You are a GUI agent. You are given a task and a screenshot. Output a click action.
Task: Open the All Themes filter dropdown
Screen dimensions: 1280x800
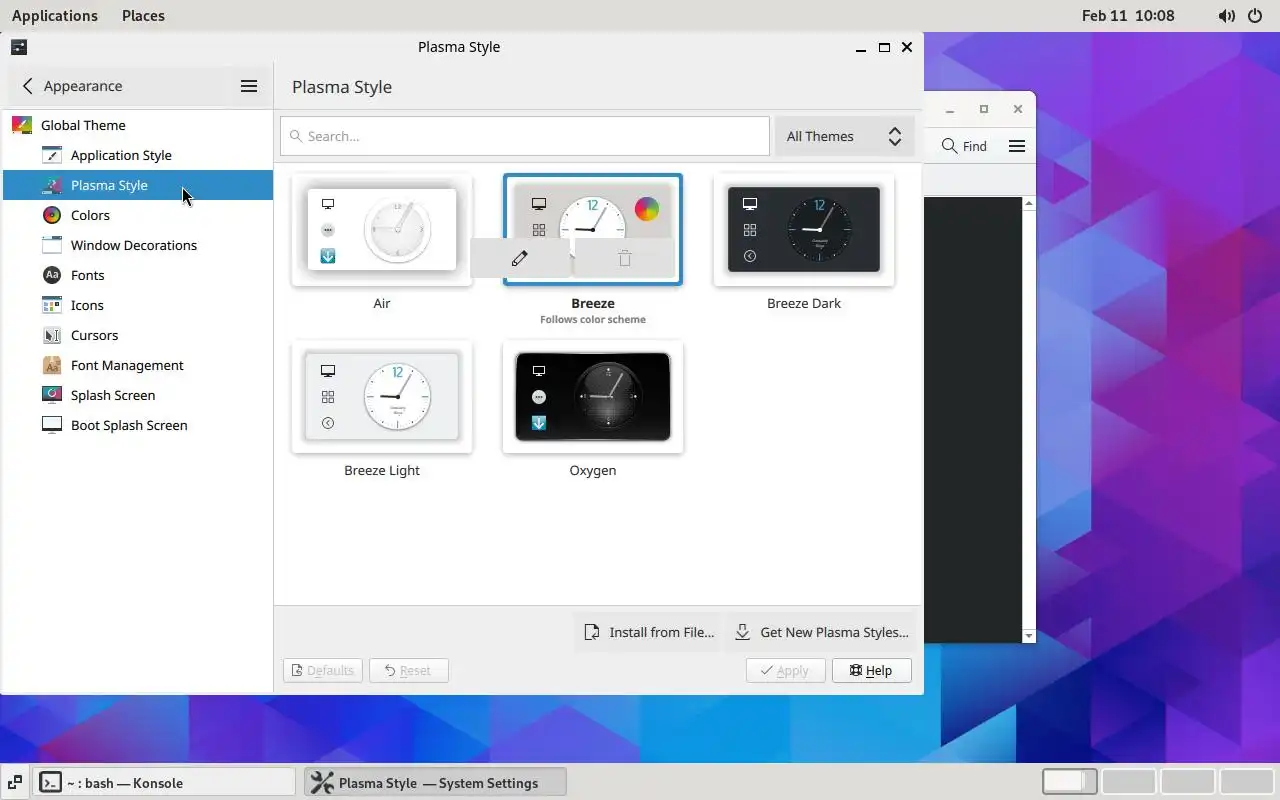coord(845,136)
